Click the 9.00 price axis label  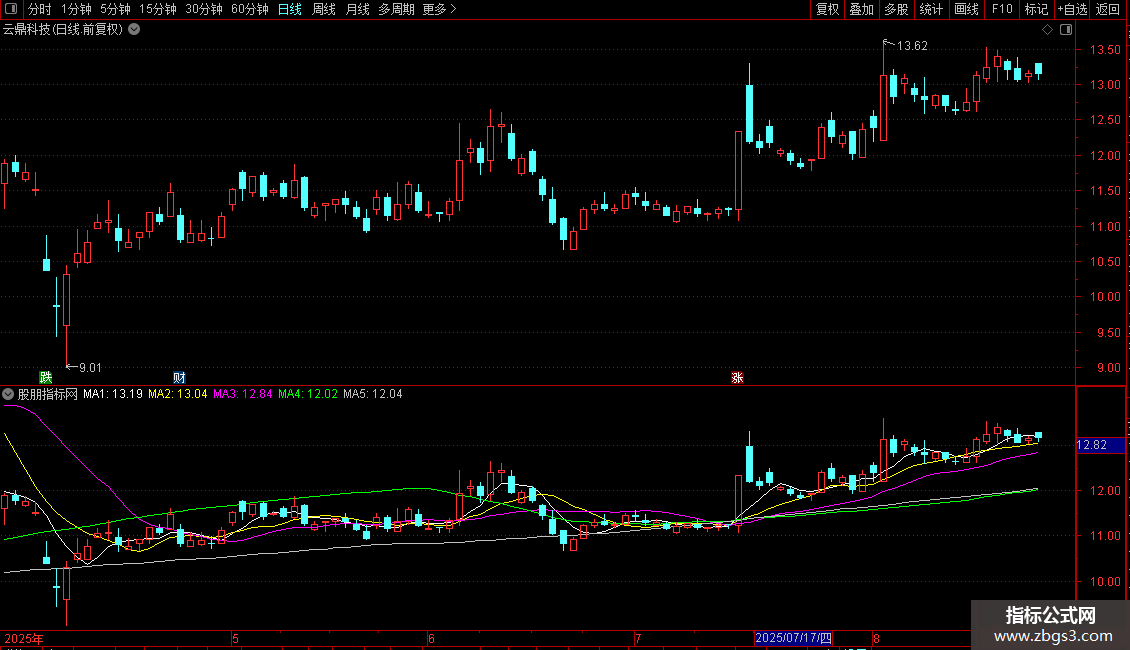click(1108, 368)
